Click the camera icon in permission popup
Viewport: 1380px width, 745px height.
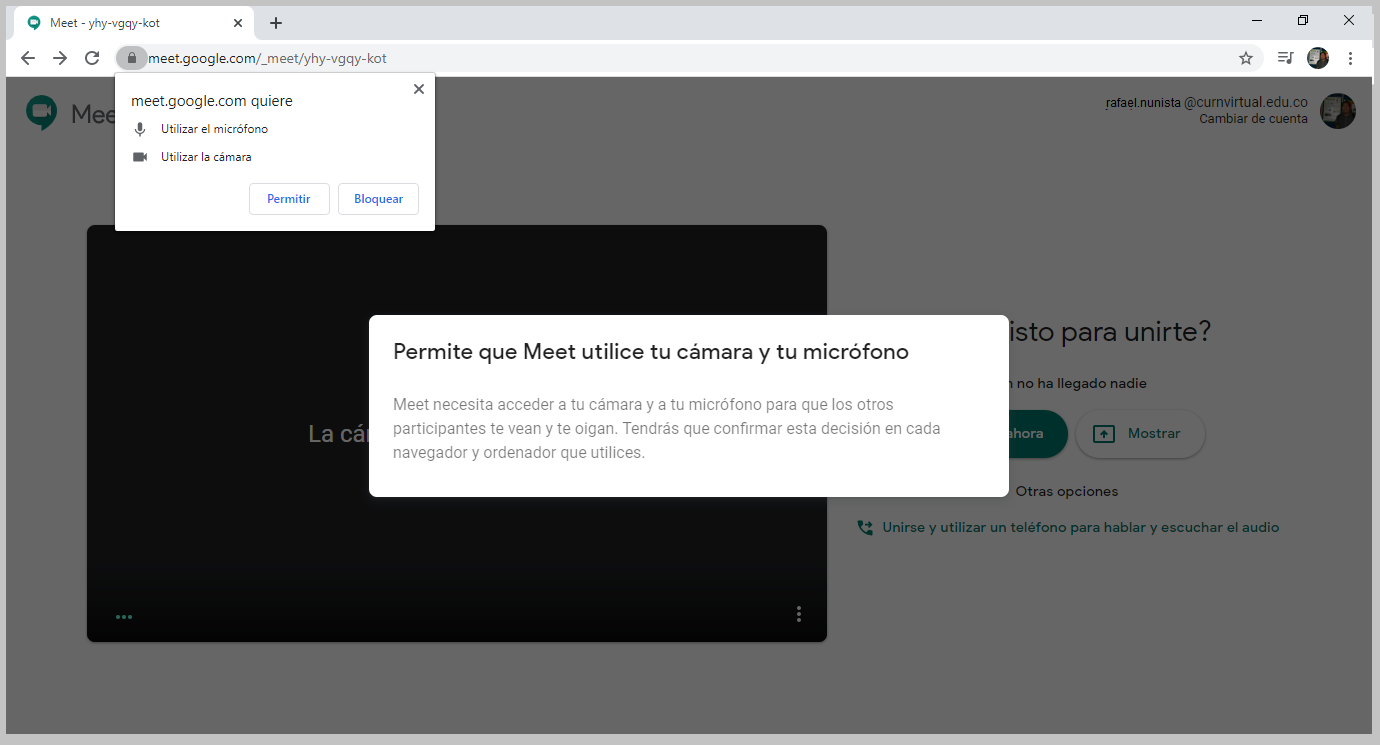(x=140, y=157)
